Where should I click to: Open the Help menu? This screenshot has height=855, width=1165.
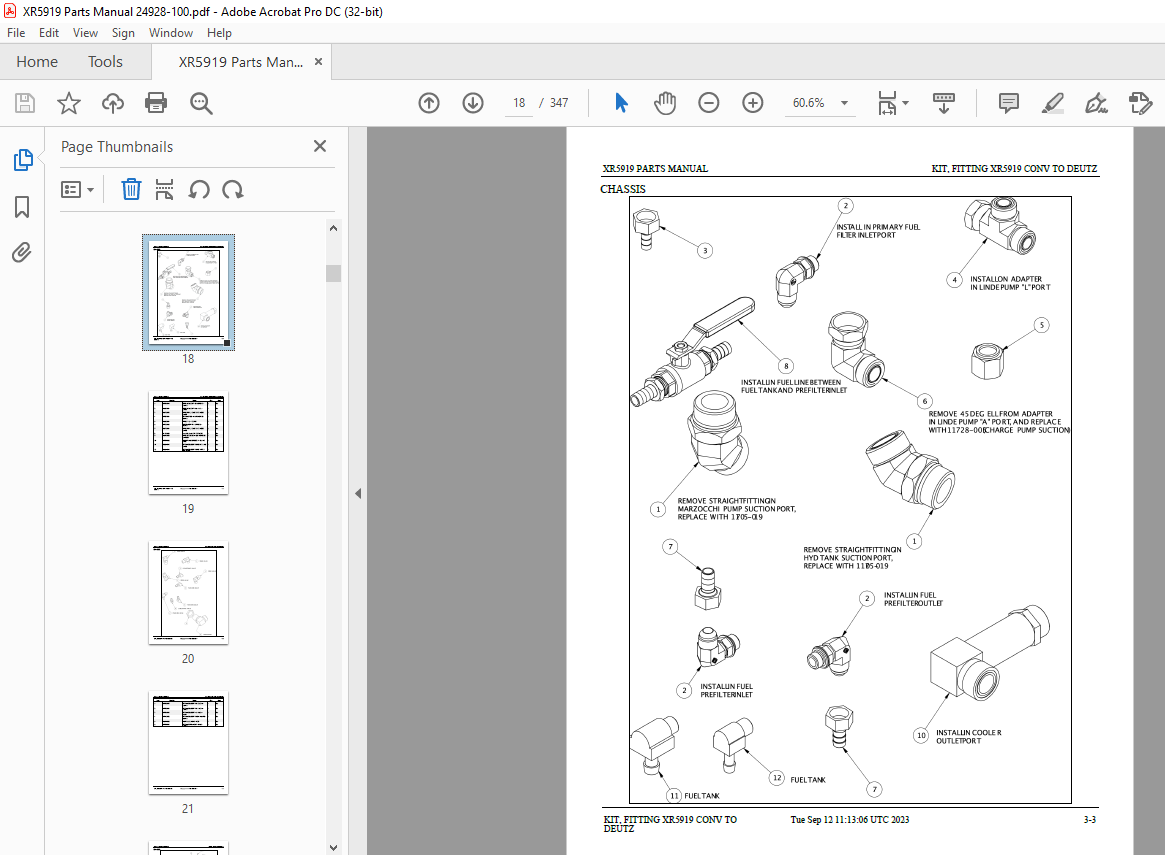(x=219, y=33)
